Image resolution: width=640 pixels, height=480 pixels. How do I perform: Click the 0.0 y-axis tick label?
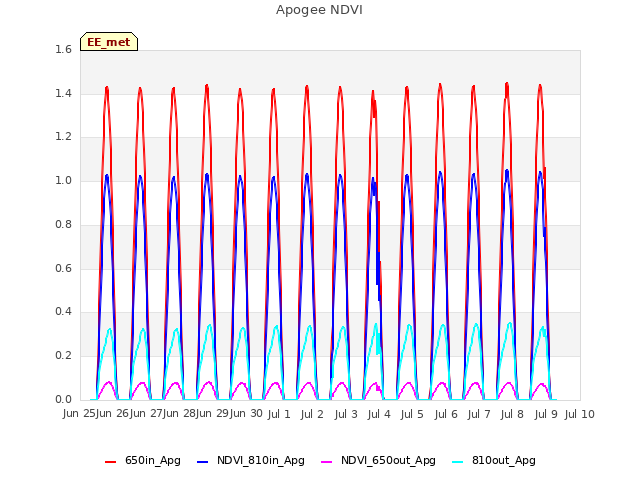[63, 399]
